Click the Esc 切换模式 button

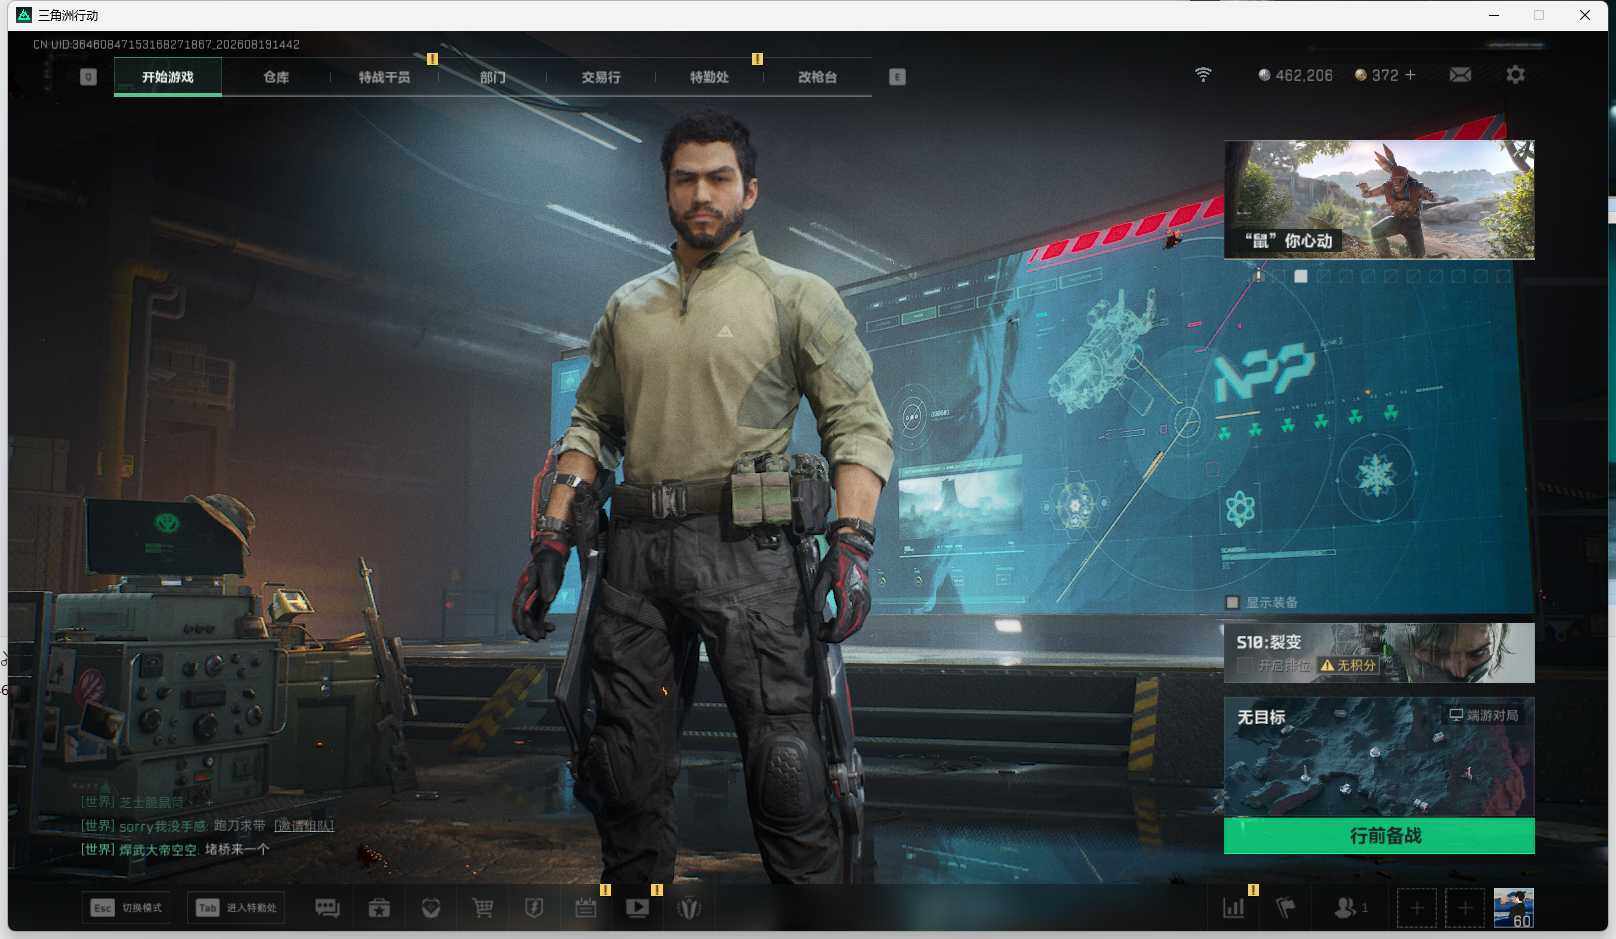tap(127, 908)
